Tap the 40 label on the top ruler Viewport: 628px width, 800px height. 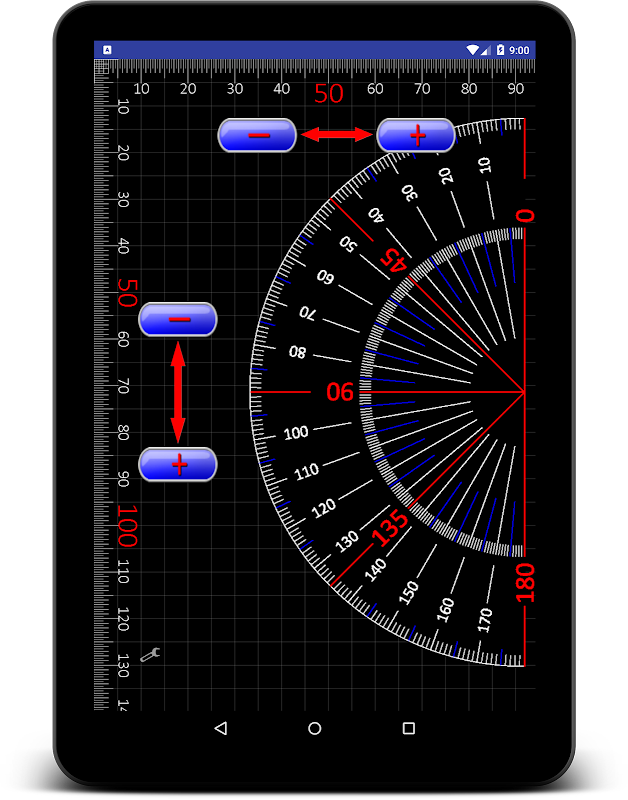(282, 89)
